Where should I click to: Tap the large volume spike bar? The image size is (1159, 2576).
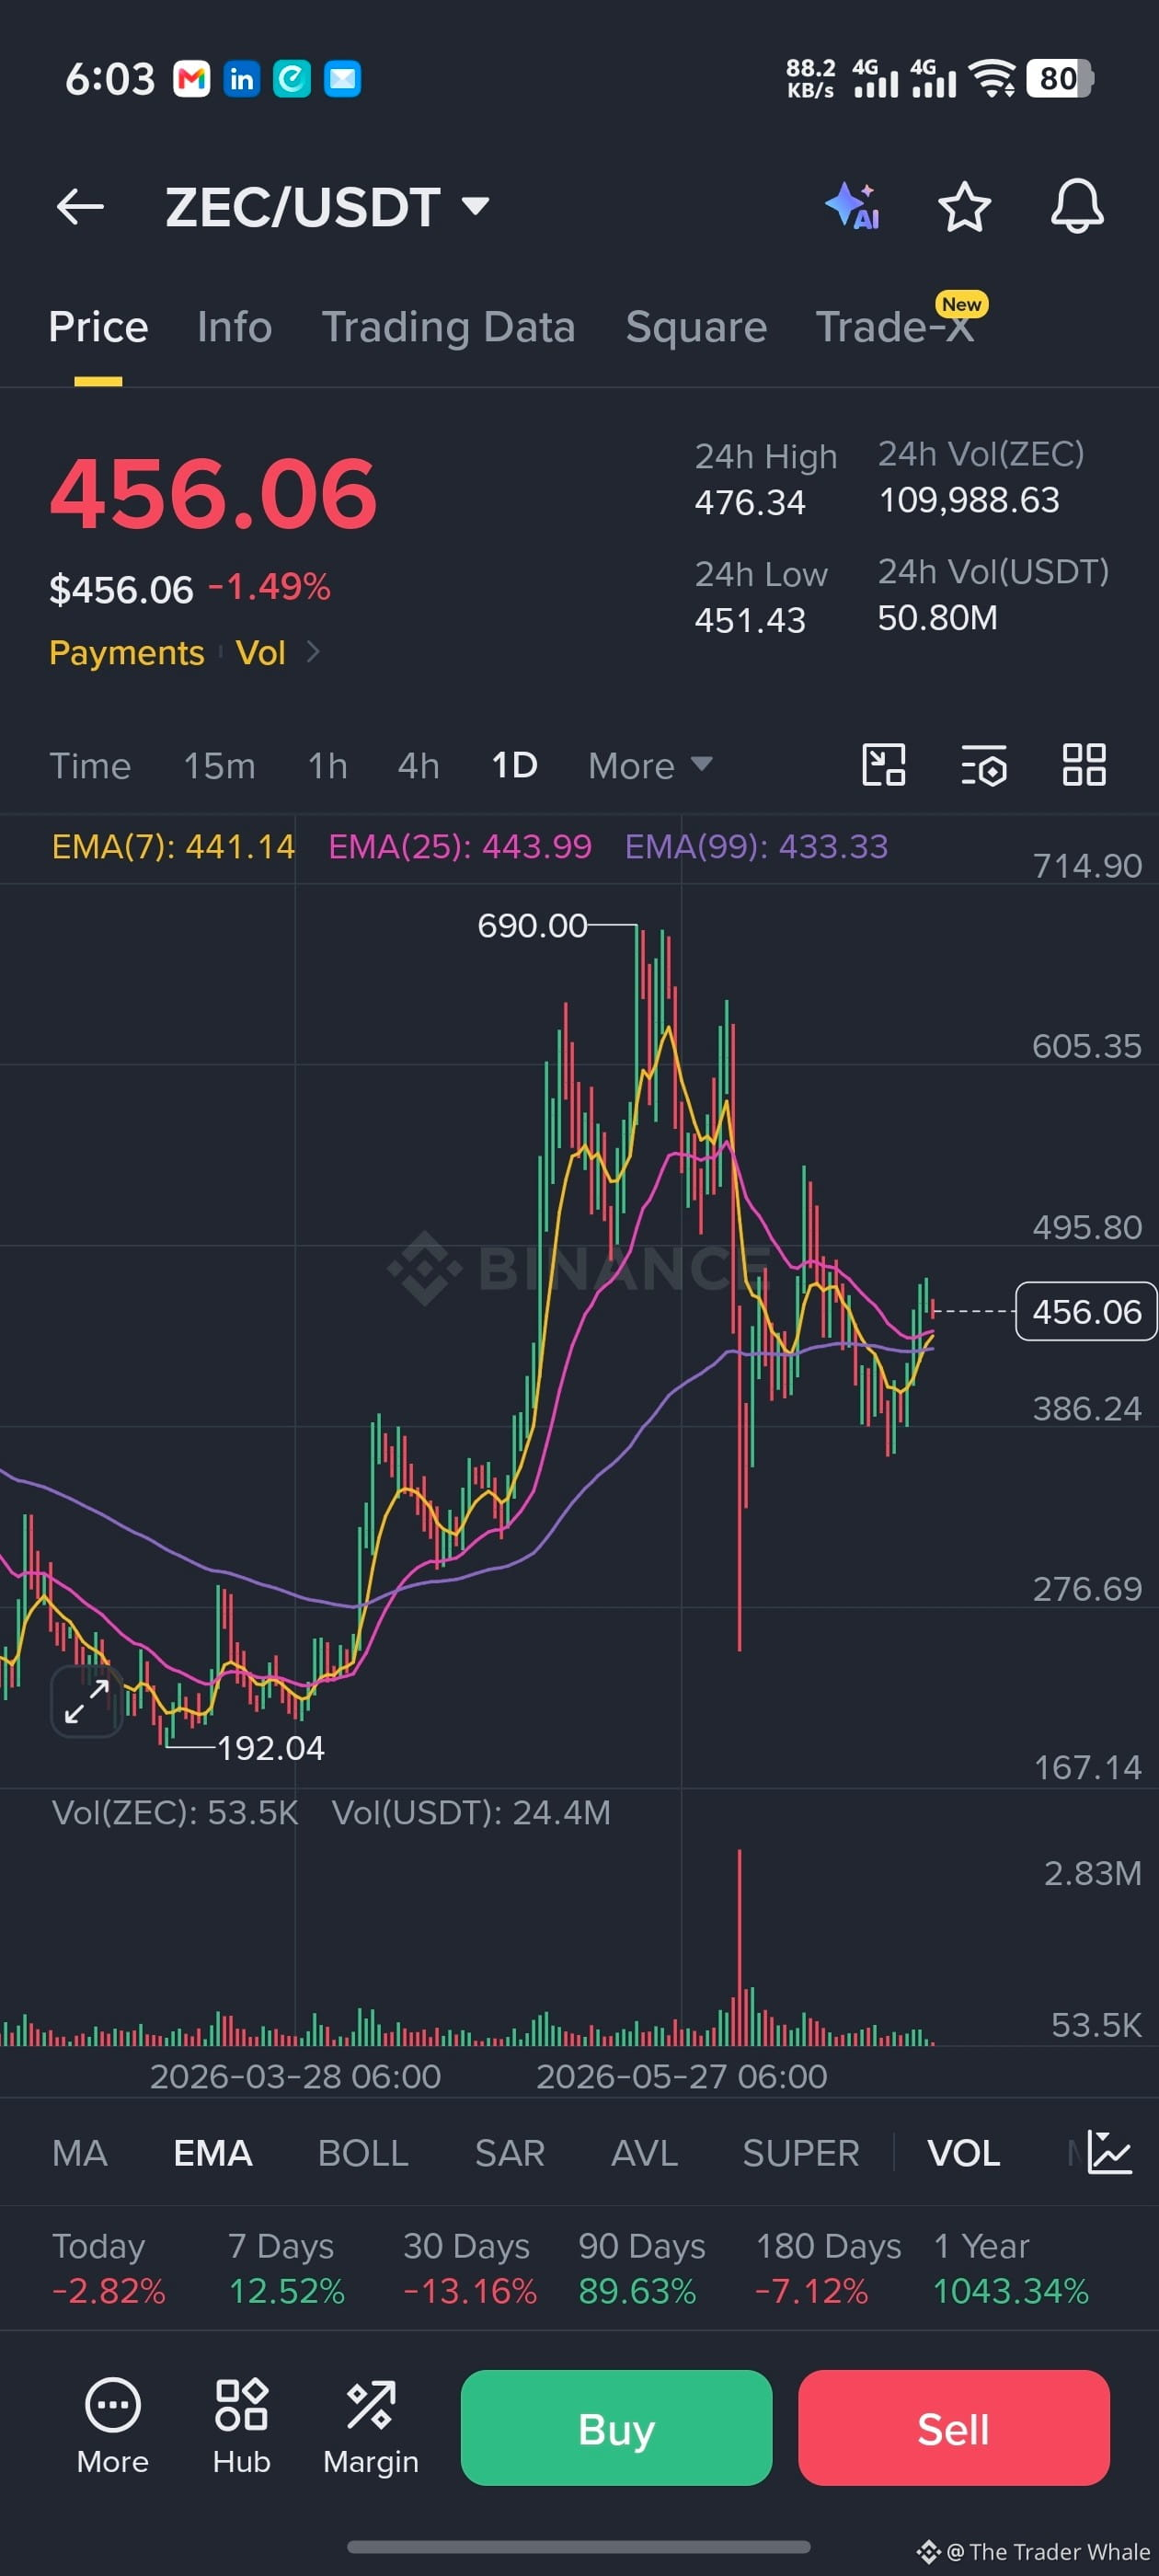tap(740, 1947)
